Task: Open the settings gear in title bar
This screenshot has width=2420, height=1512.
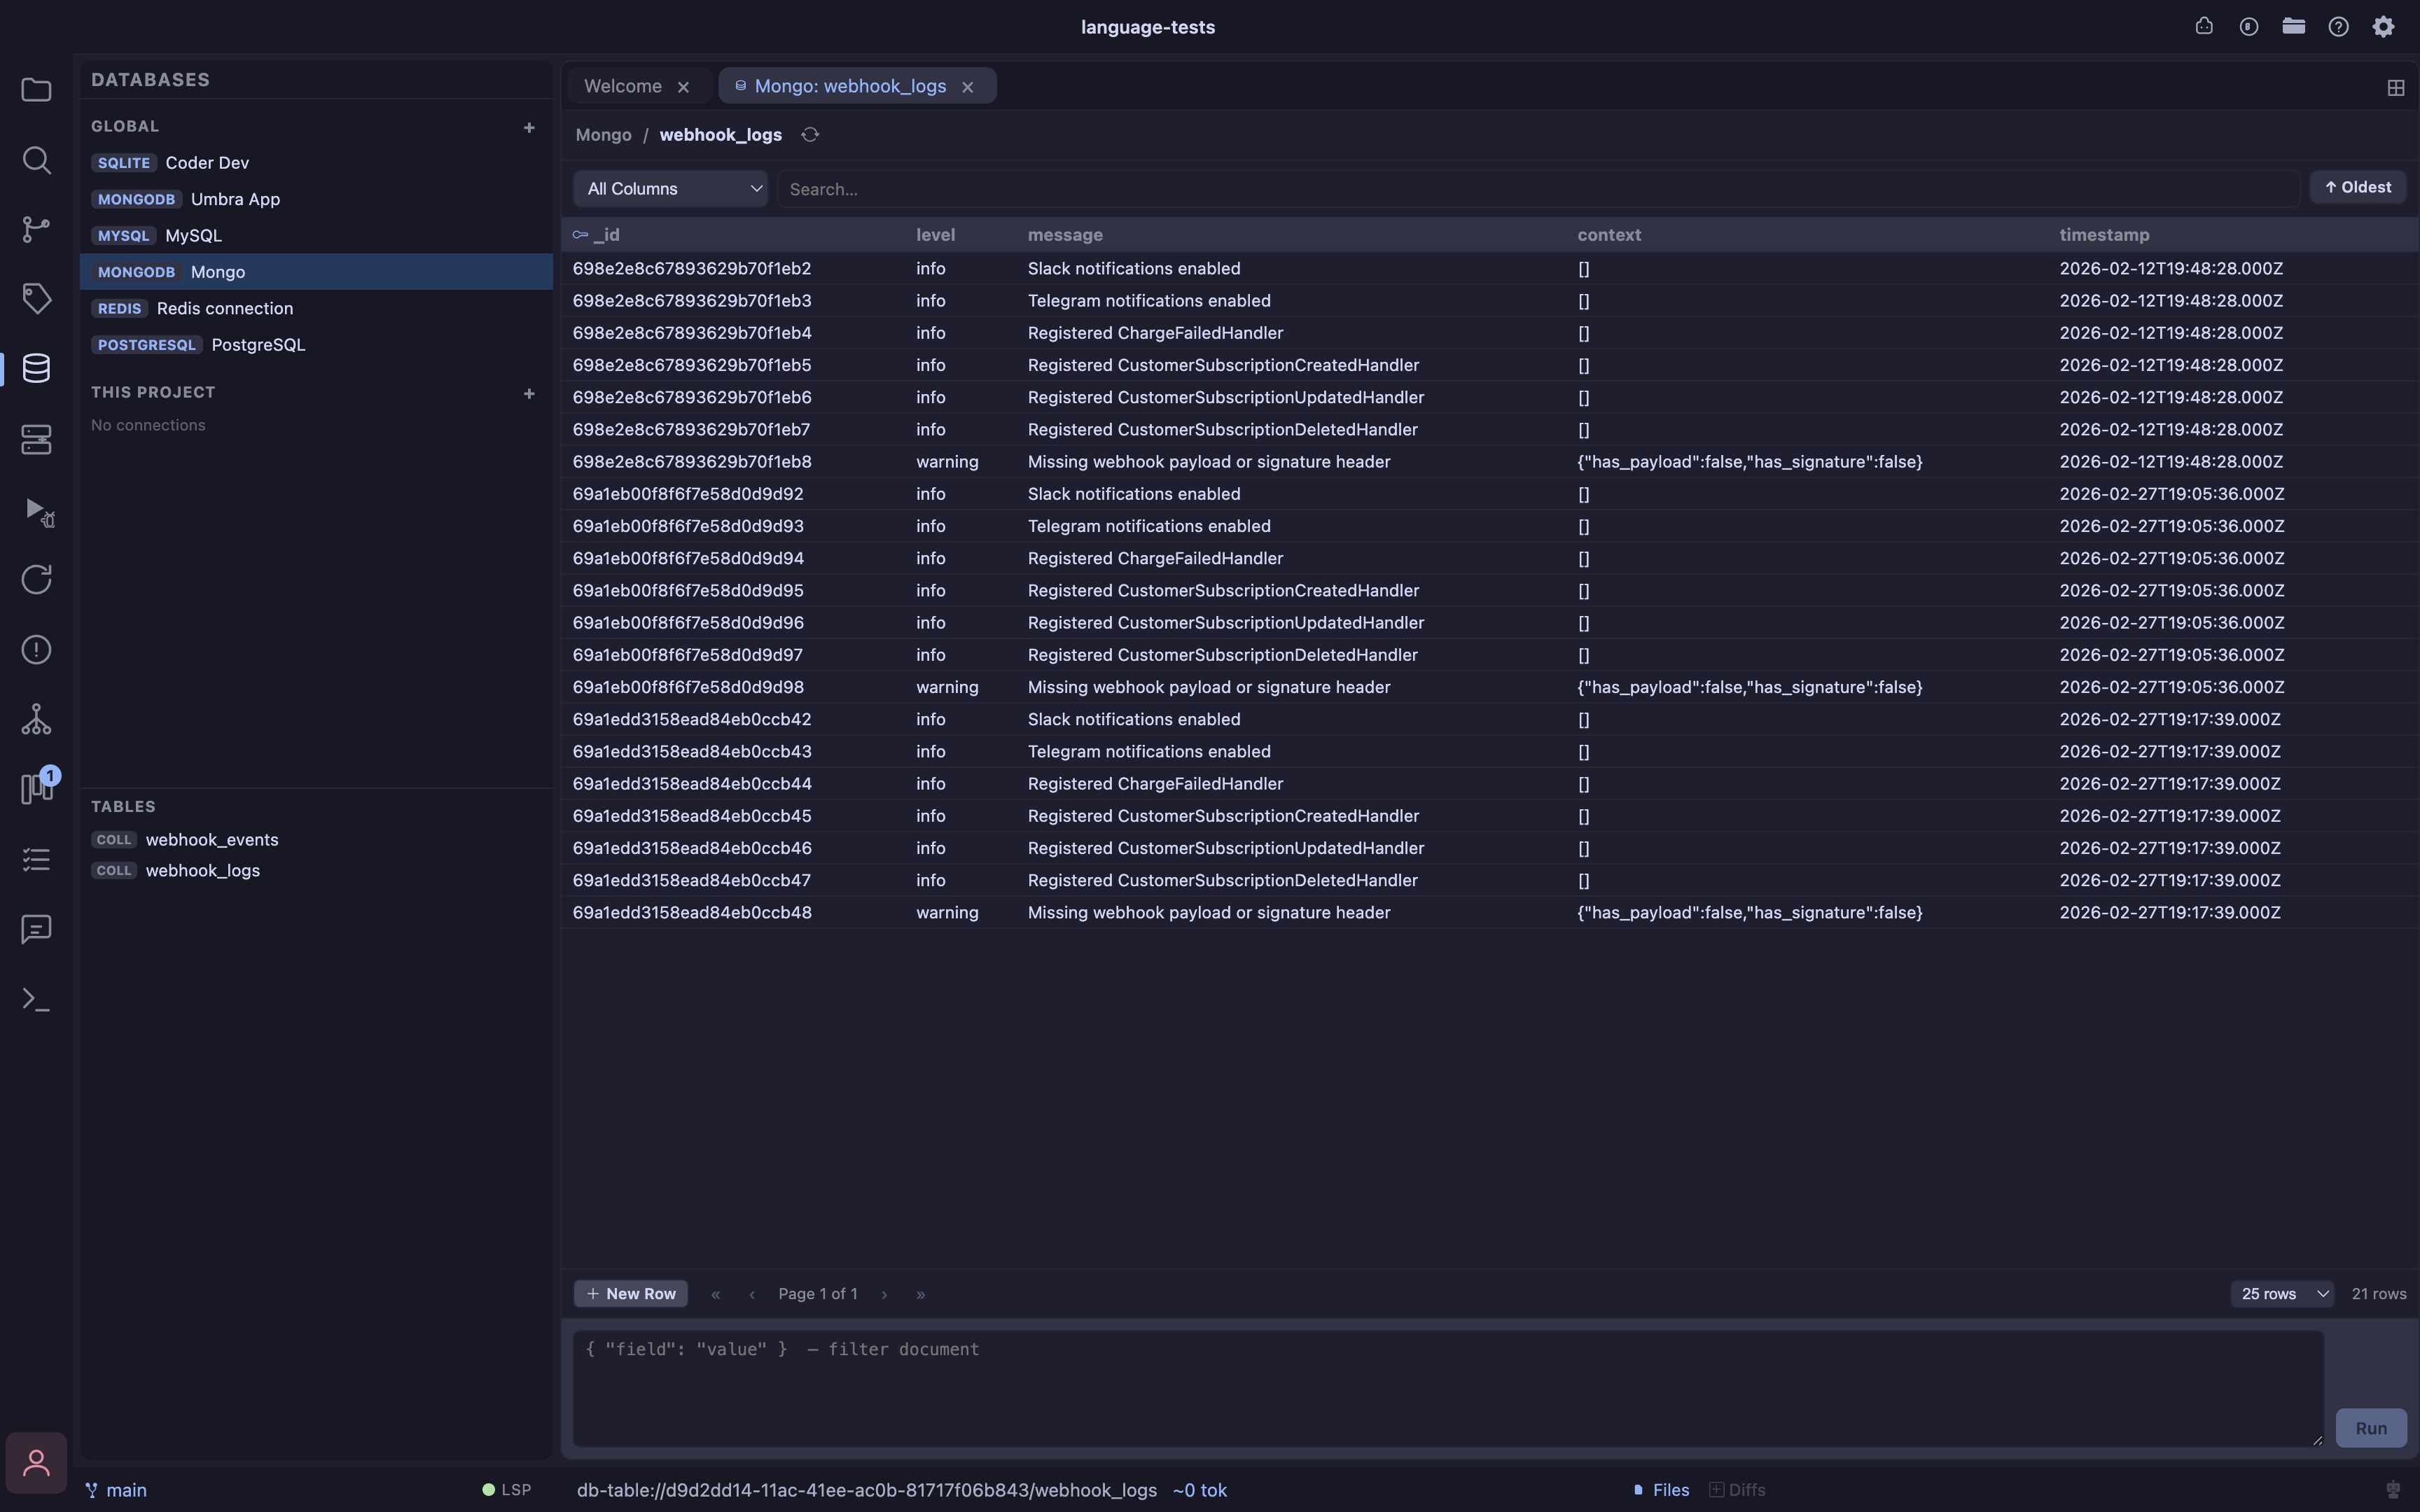Action: click(x=2384, y=27)
